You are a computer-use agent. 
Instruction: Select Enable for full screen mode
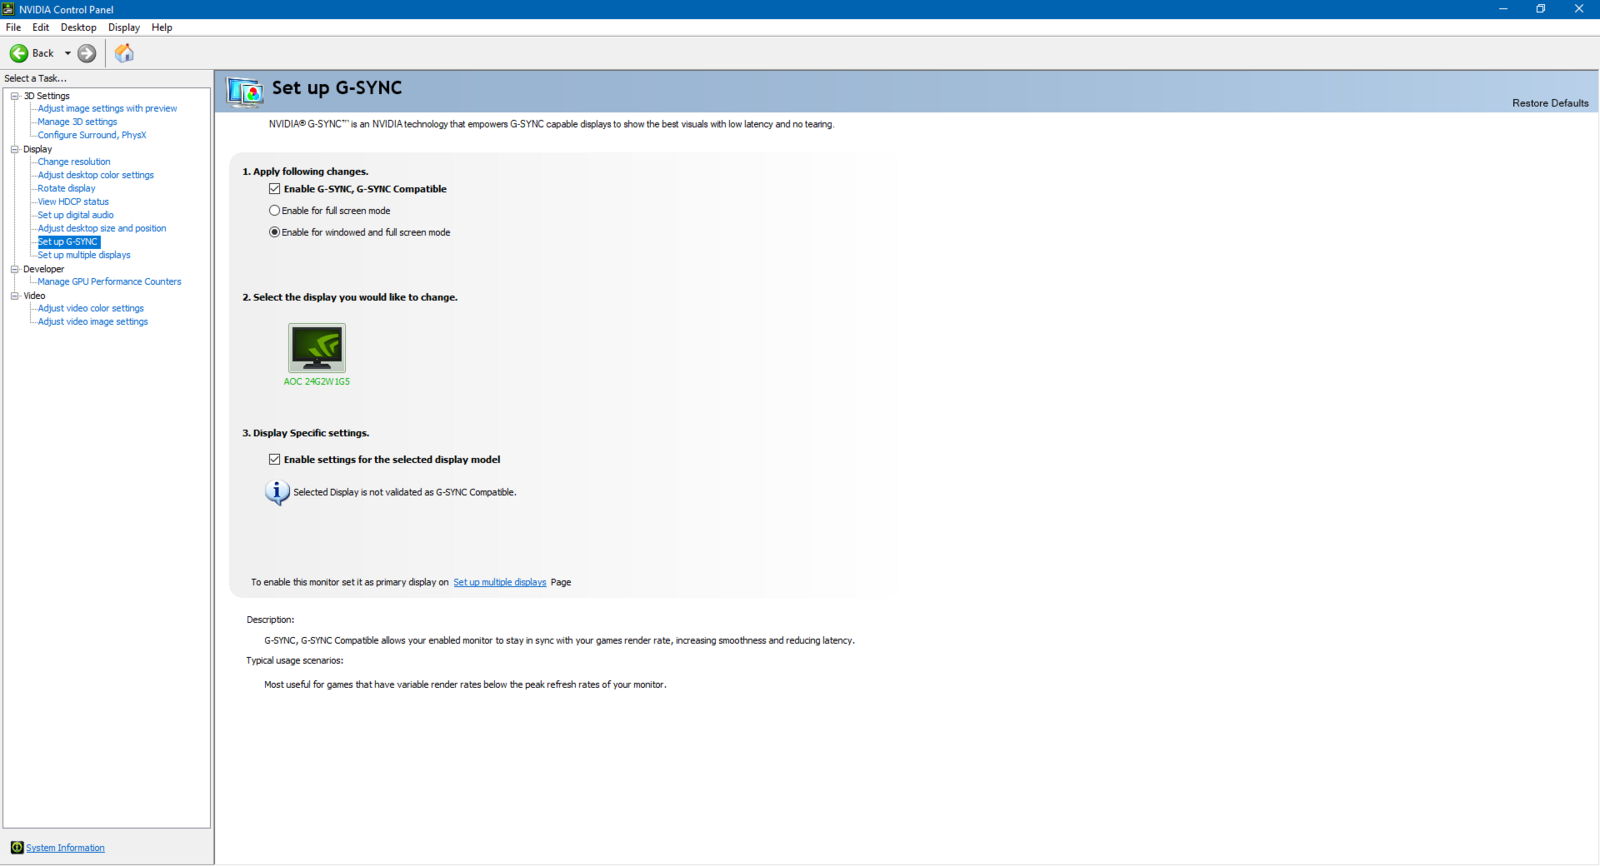pos(274,211)
